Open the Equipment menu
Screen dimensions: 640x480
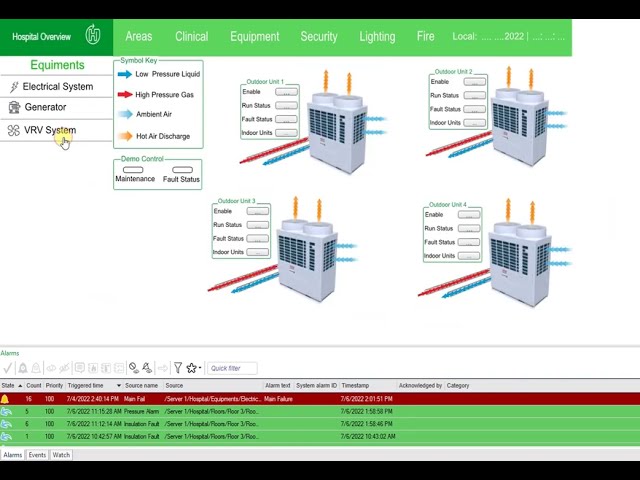pos(255,37)
